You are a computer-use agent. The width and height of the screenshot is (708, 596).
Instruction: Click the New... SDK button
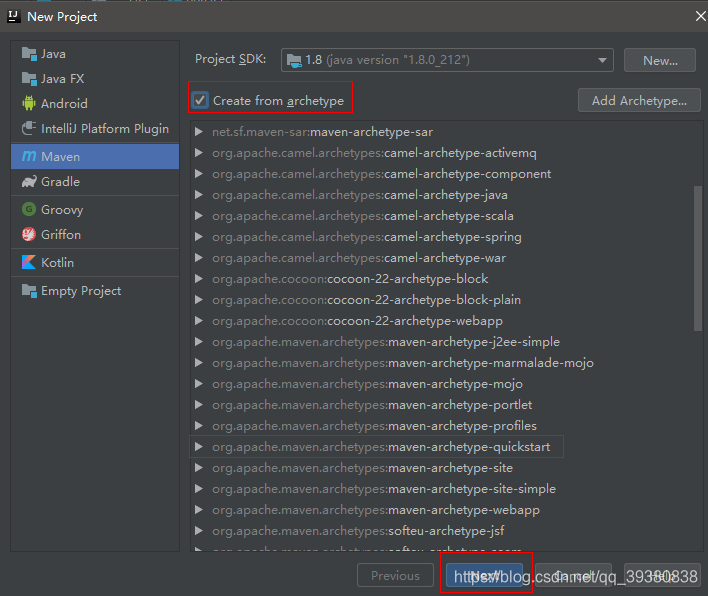[660, 60]
